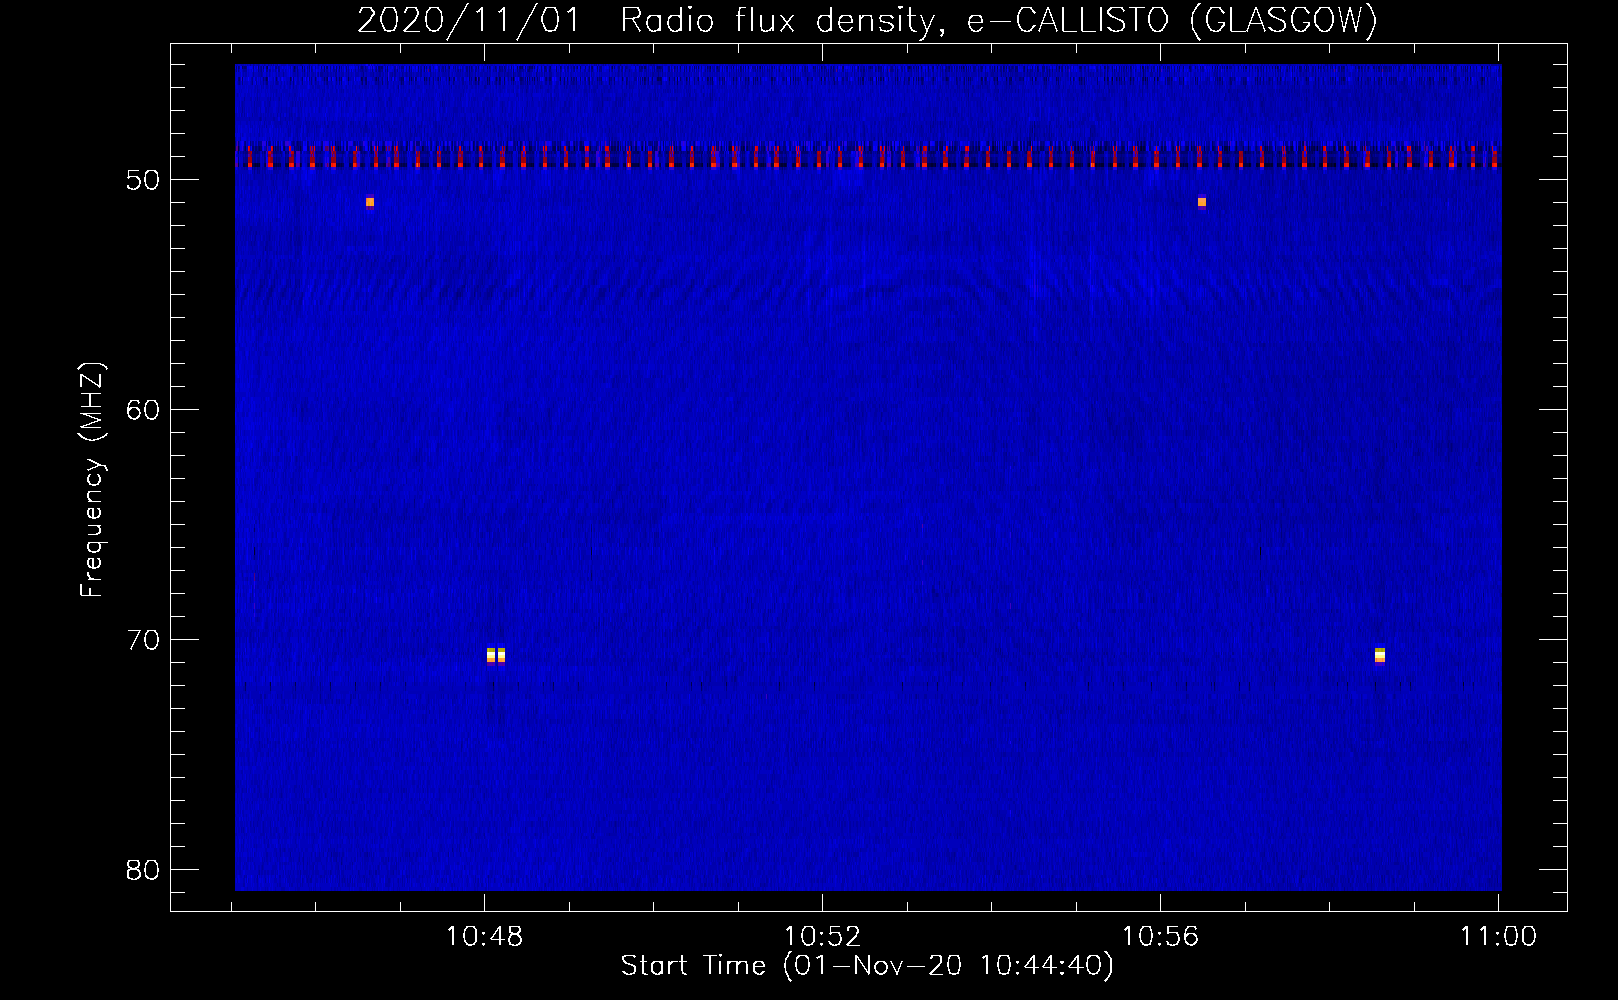Click the 11:00 time axis label
Image resolution: width=1618 pixels, height=1000 pixels.
(1498, 937)
